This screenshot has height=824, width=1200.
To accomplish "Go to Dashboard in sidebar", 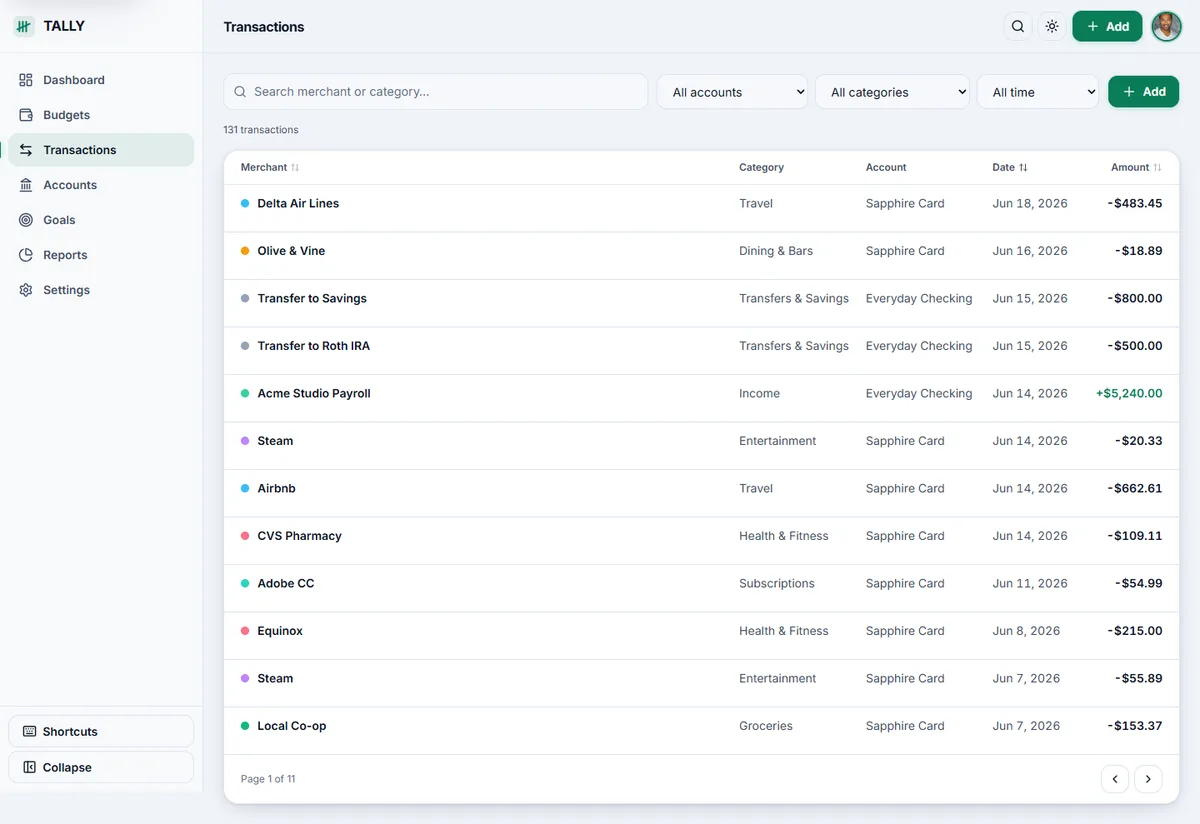I will pos(101,80).
